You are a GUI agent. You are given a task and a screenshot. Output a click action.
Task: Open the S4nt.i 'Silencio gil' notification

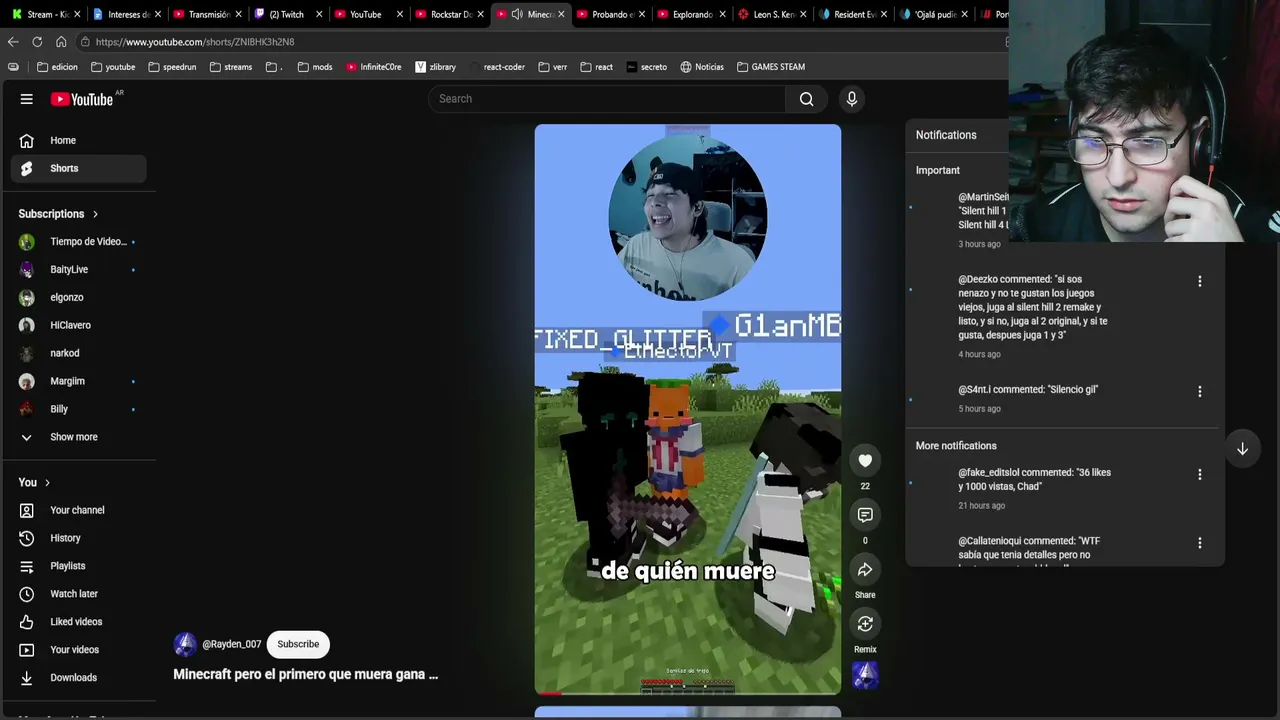coord(1028,390)
